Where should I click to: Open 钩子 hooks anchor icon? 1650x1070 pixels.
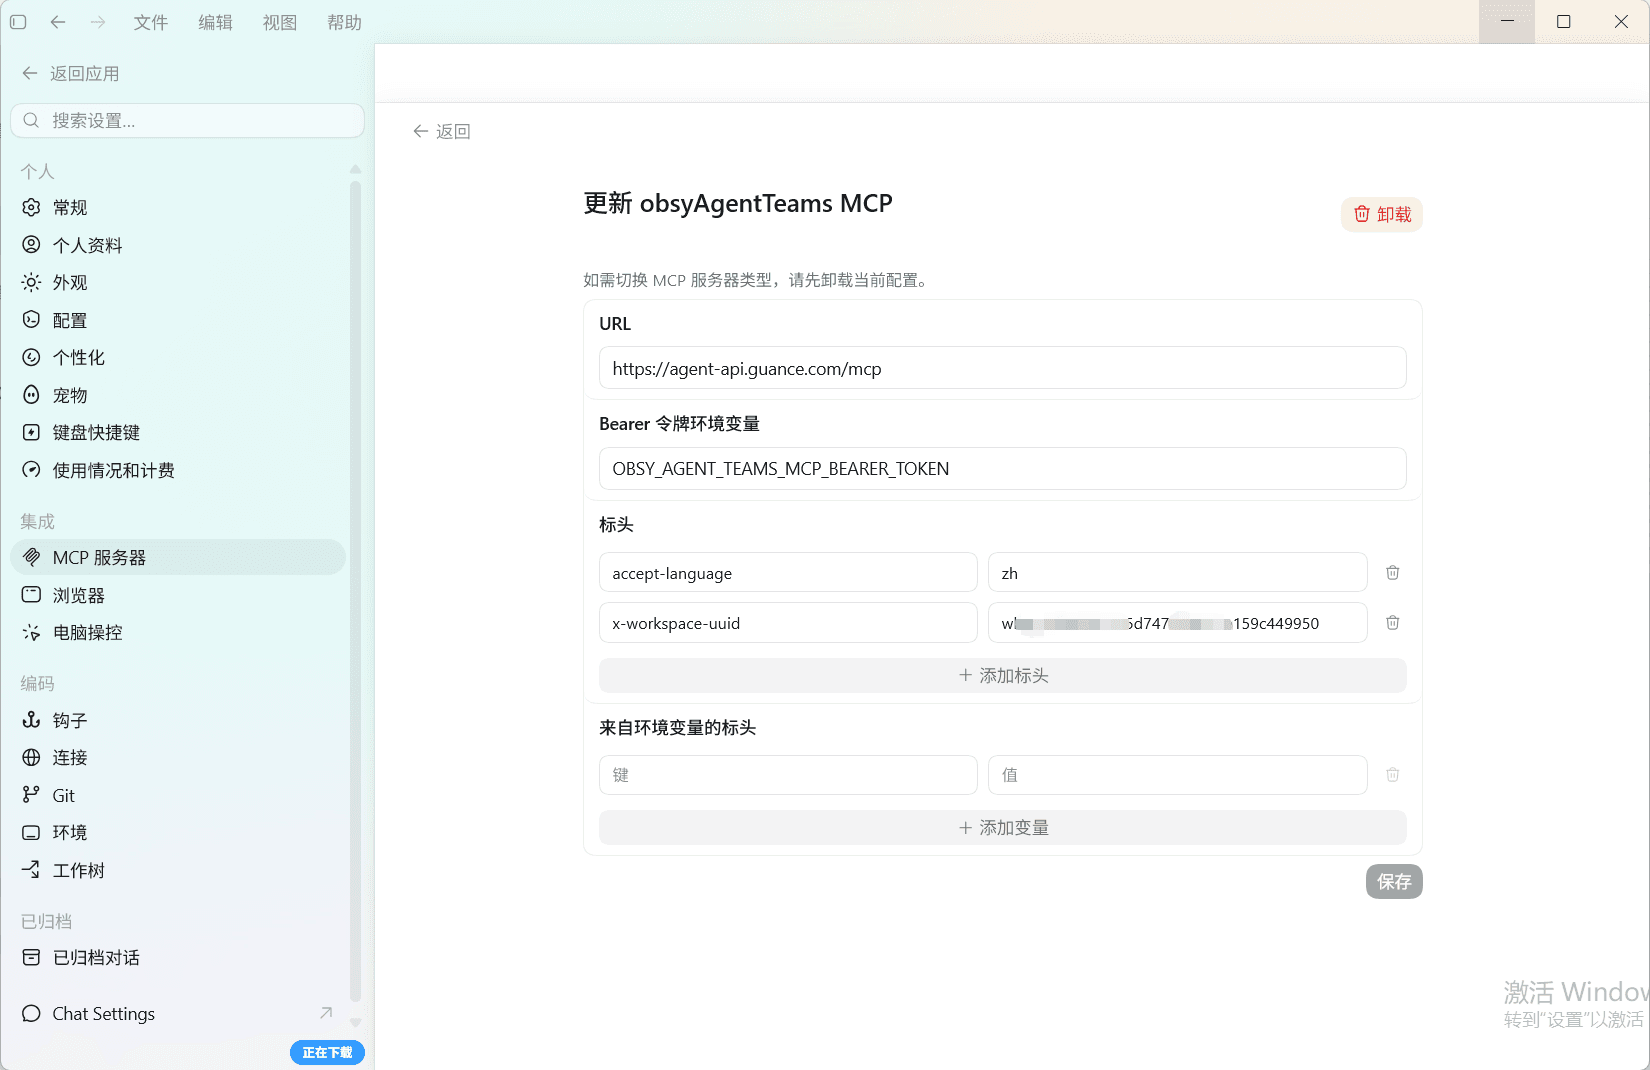coord(31,720)
